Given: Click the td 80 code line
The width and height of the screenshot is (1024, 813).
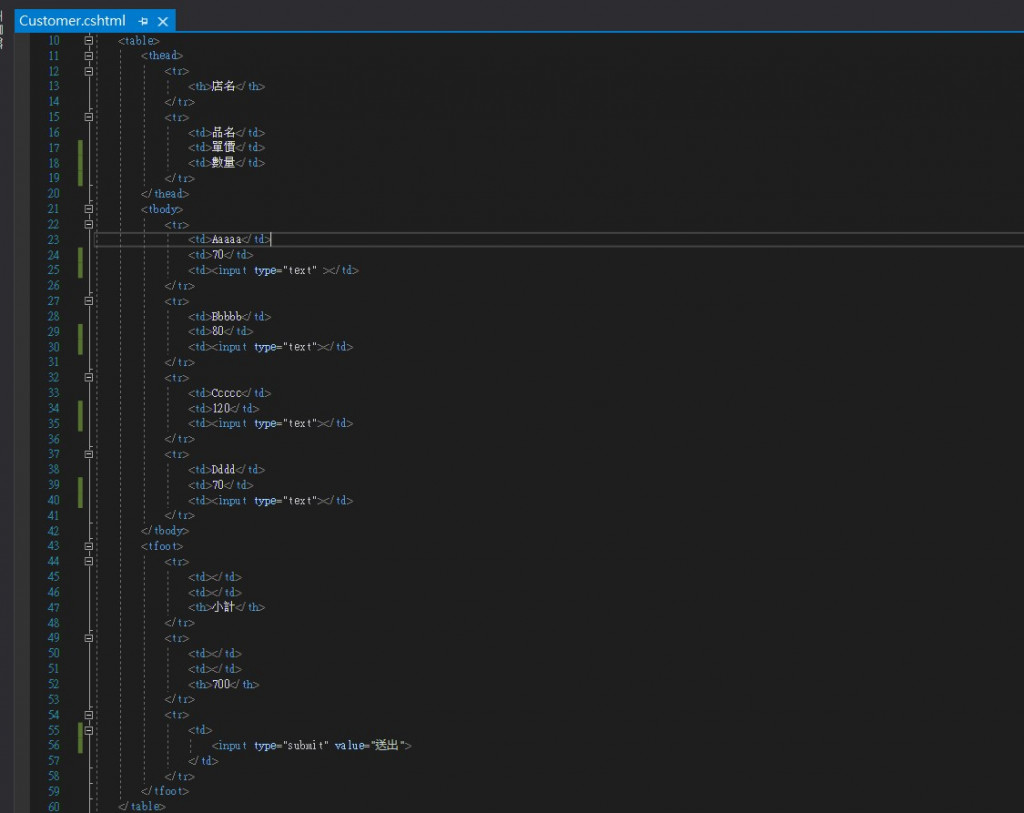Looking at the screenshot, I should (x=221, y=332).
